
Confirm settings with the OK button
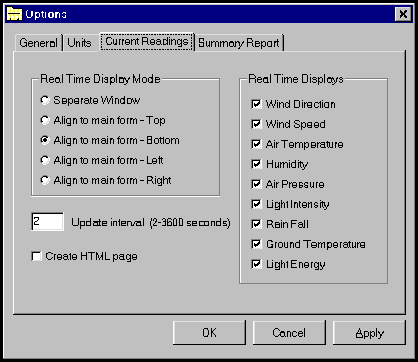pos(209,333)
